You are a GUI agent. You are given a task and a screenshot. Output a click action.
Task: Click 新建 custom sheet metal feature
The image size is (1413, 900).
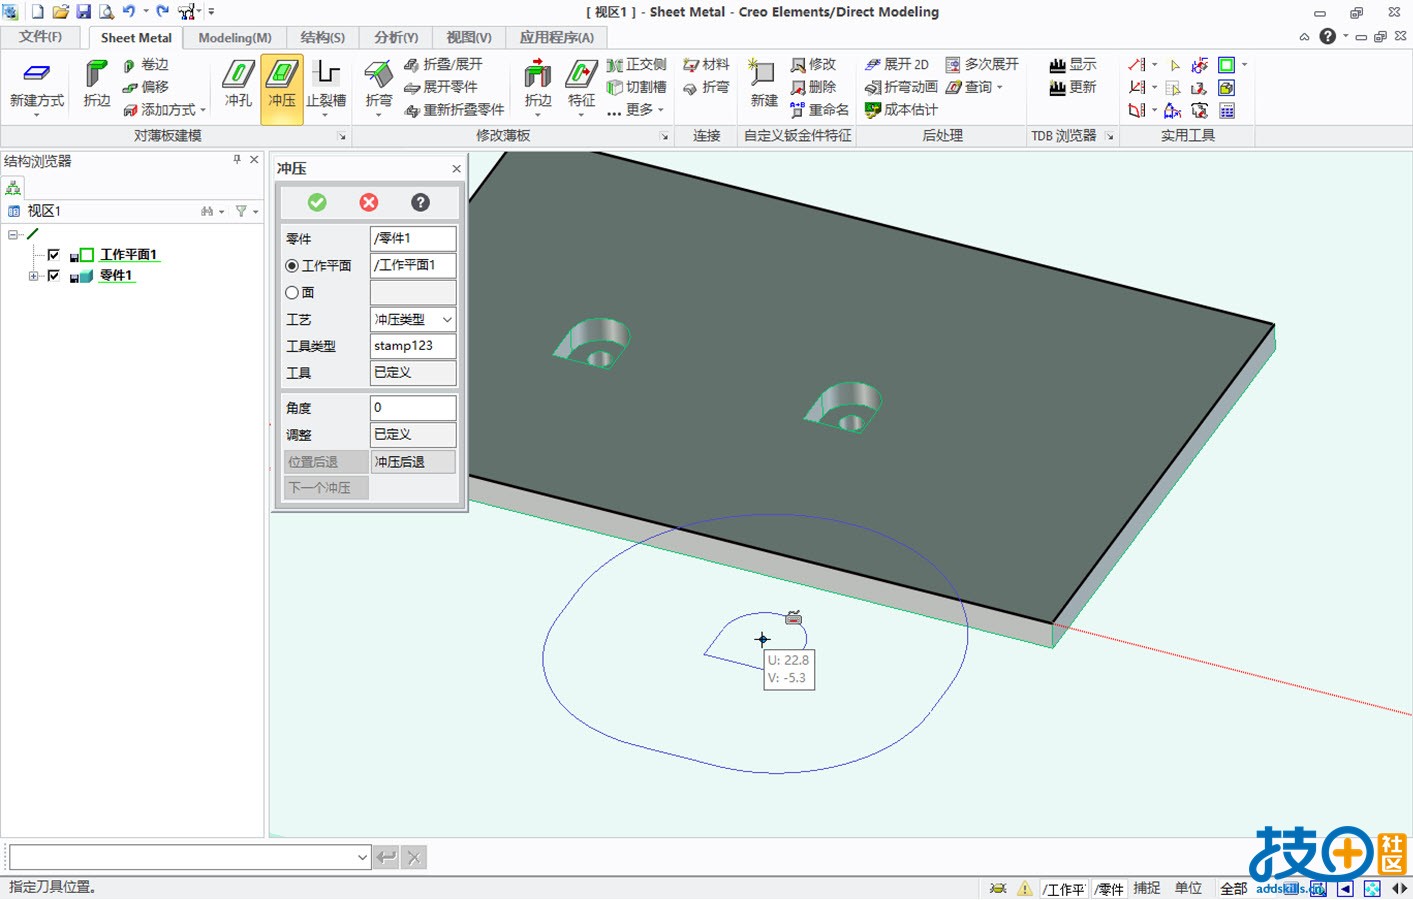(x=764, y=84)
